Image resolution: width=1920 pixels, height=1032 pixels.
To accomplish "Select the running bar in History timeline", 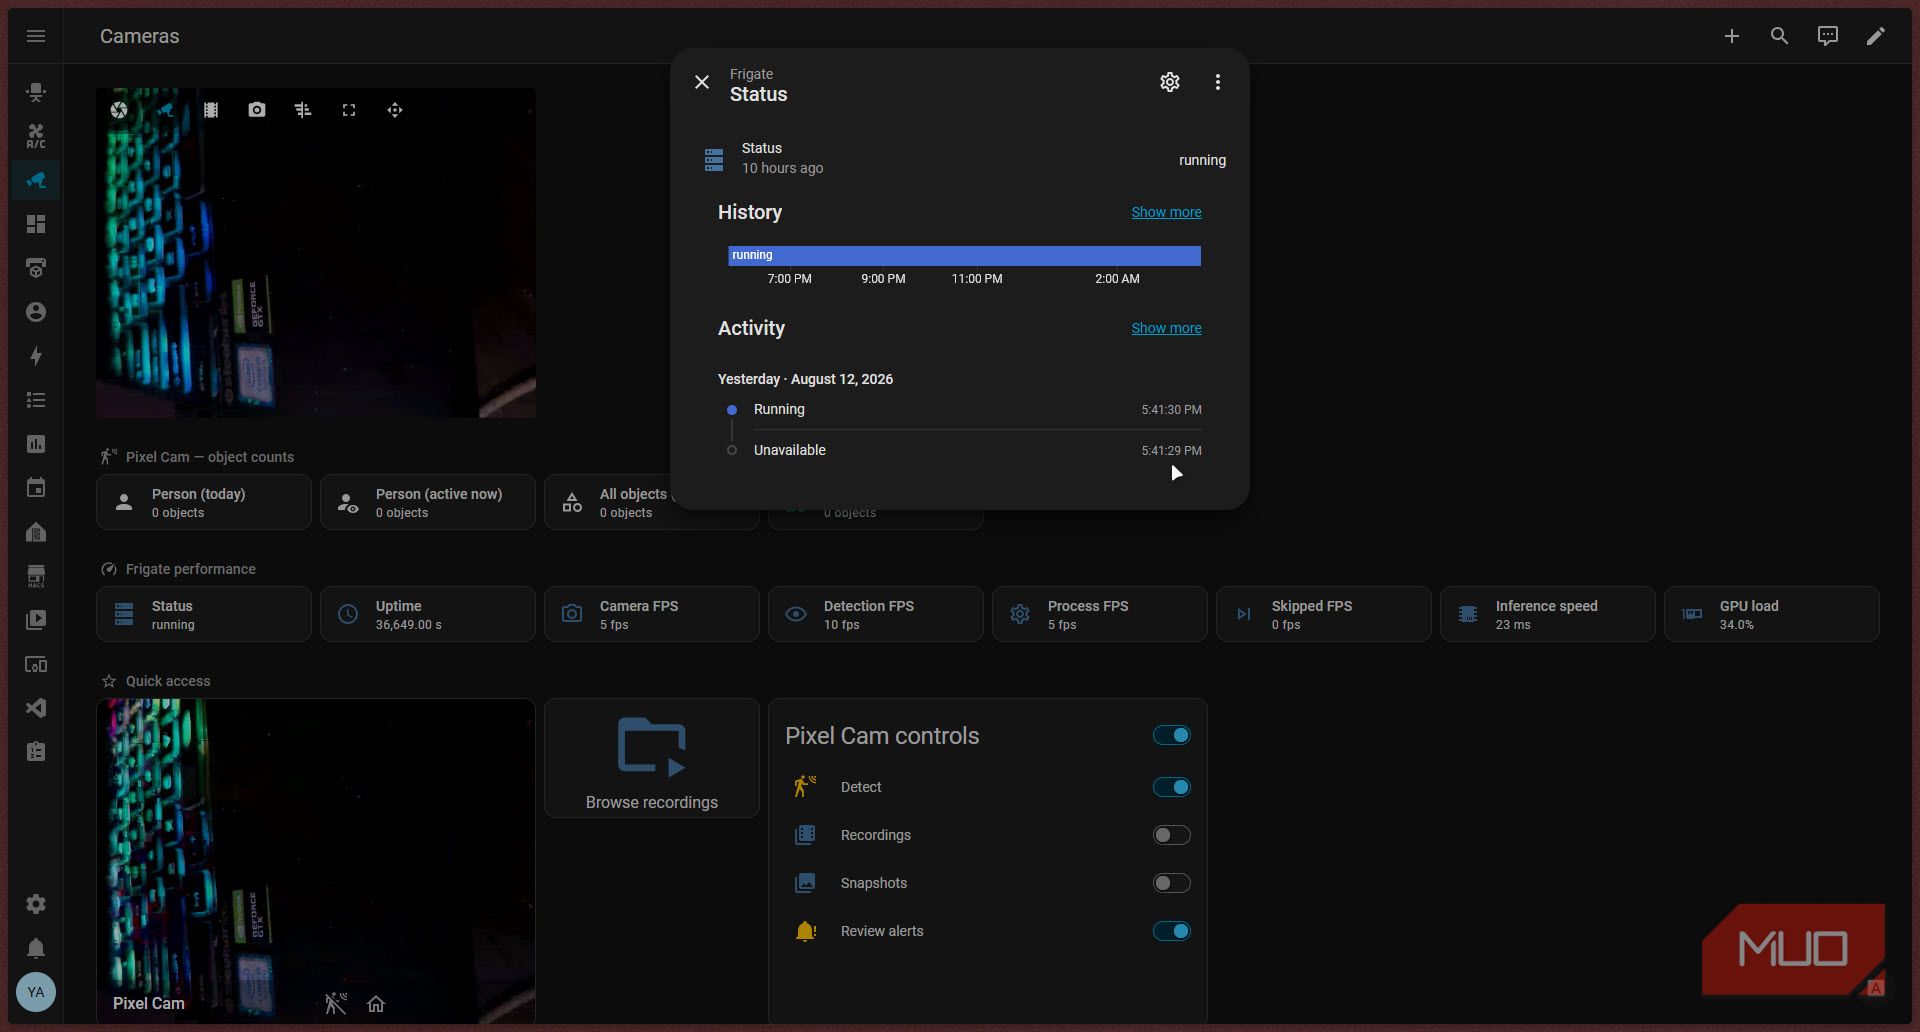I will 964,255.
